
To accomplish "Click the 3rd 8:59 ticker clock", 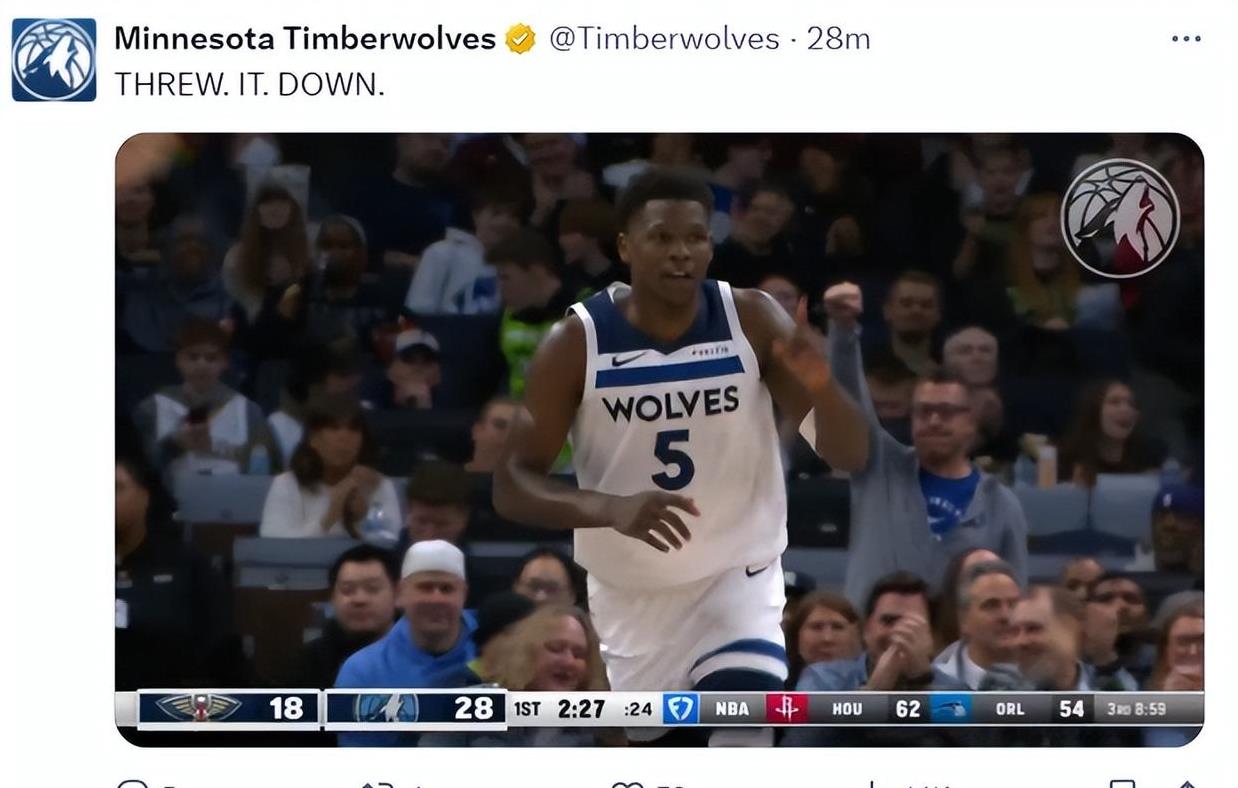I will [x=1136, y=709].
